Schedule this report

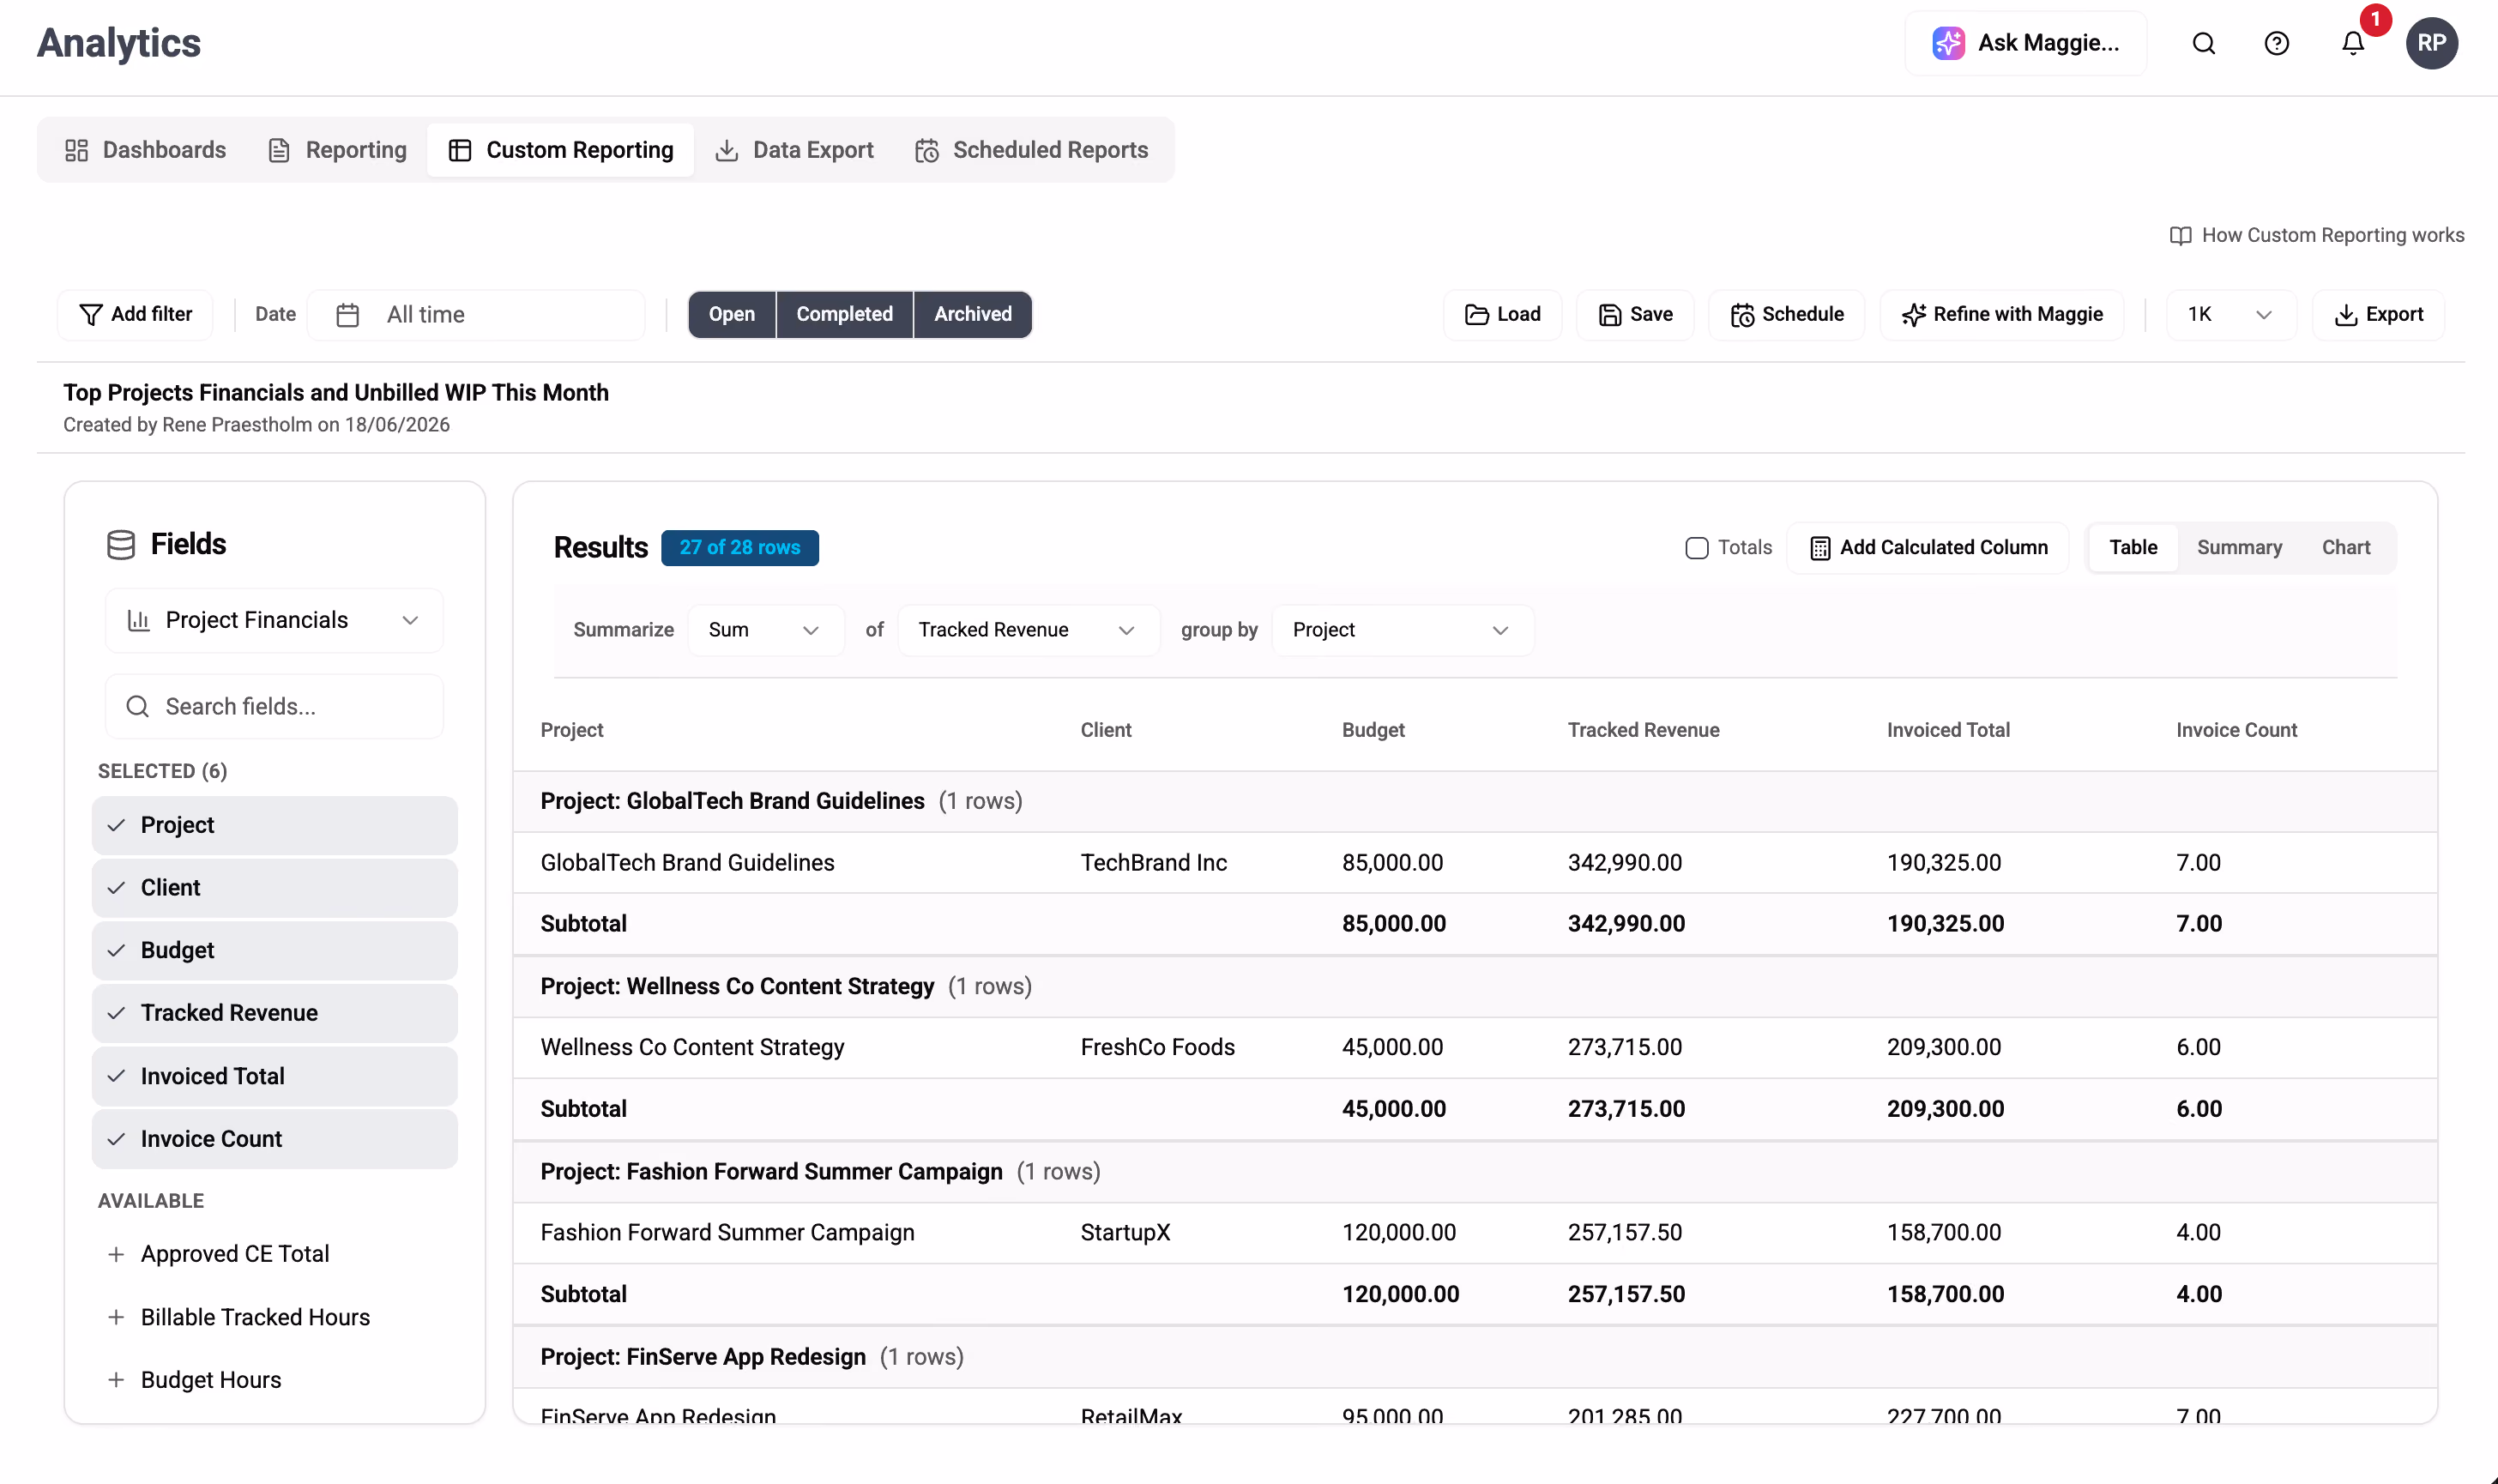pyautogui.click(x=1787, y=315)
